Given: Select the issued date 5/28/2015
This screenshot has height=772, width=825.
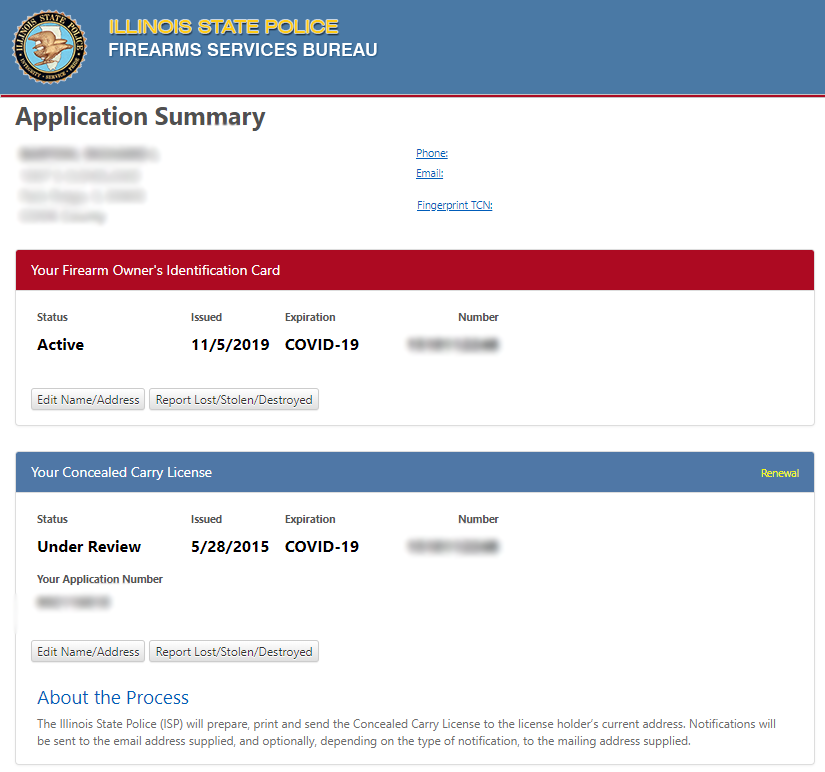Looking at the screenshot, I should tap(230, 547).
